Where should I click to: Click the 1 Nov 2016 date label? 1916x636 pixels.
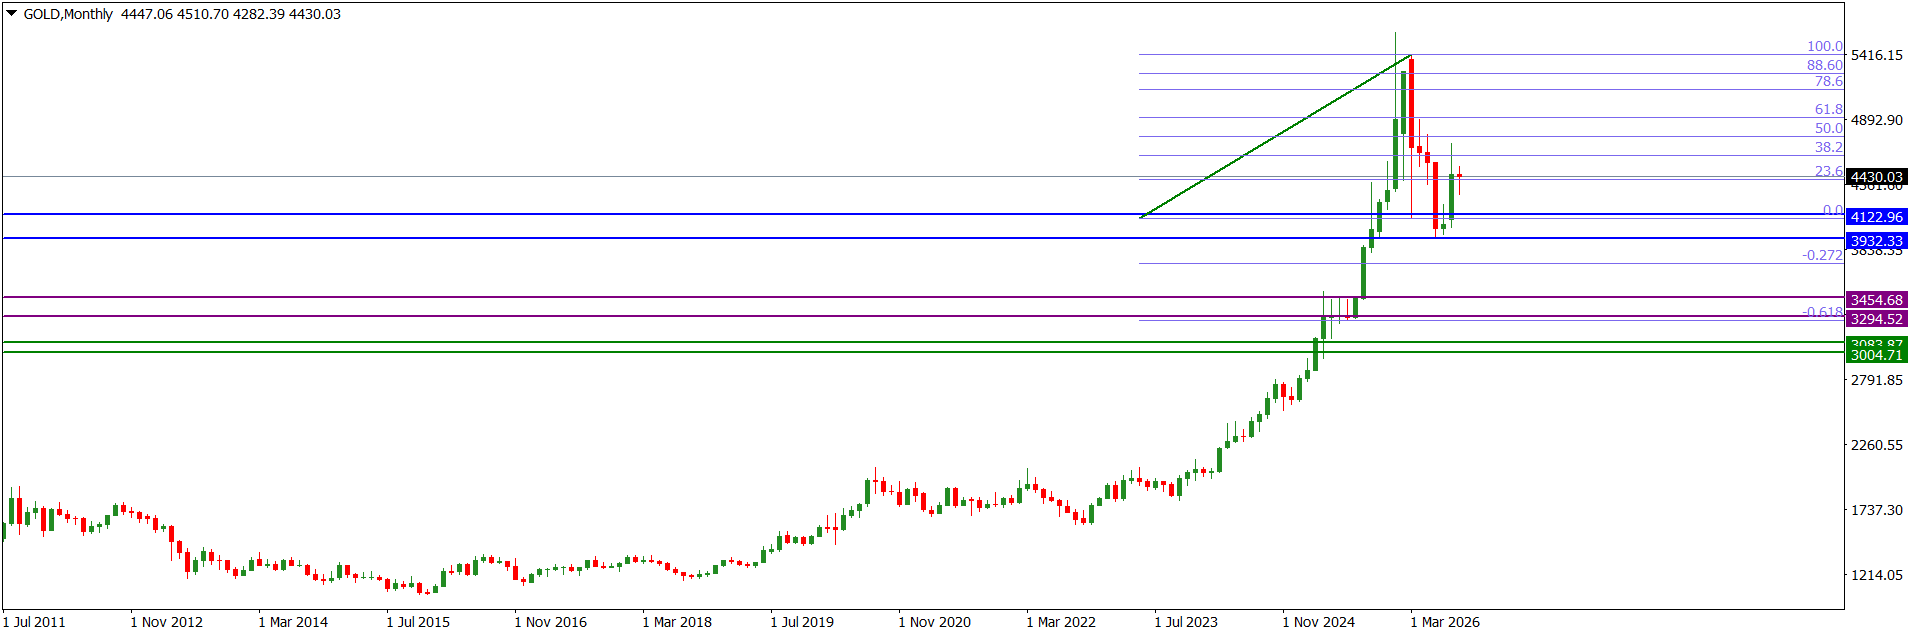pos(550,622)
